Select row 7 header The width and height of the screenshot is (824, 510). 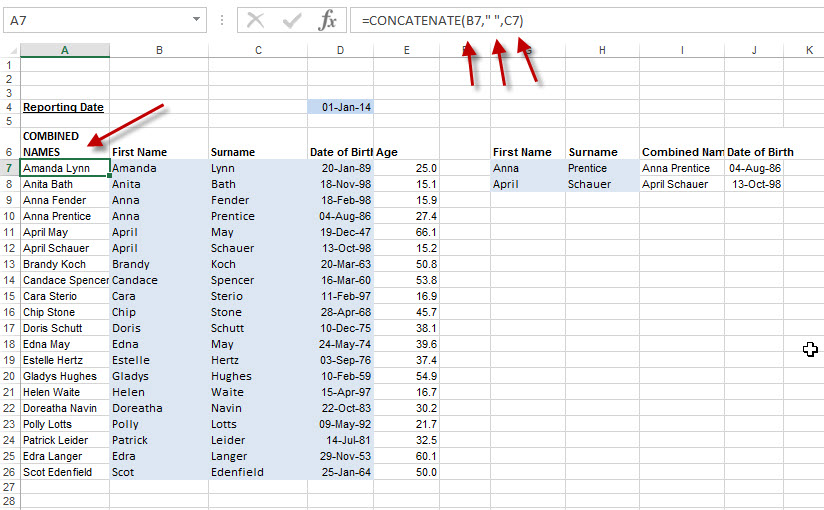click(x=10, y=168)
